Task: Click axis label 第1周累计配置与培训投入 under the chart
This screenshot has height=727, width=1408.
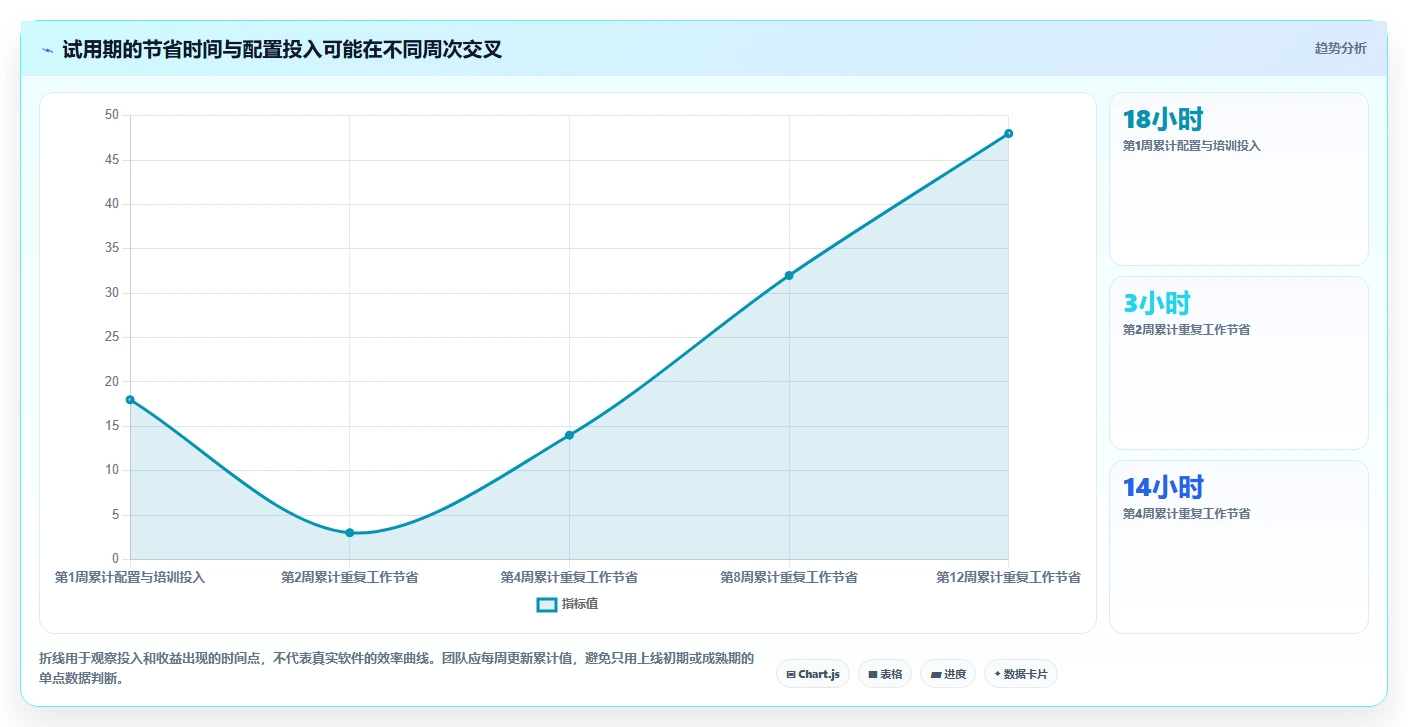Action: tap(130, 577)
